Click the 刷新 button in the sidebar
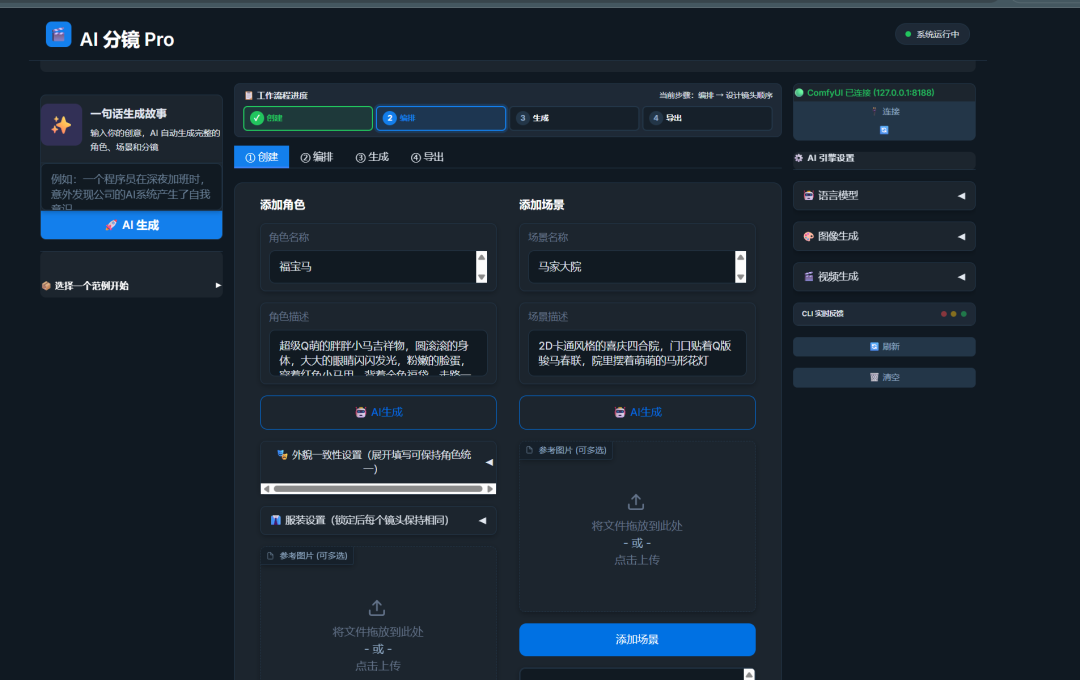 (883, 346)
